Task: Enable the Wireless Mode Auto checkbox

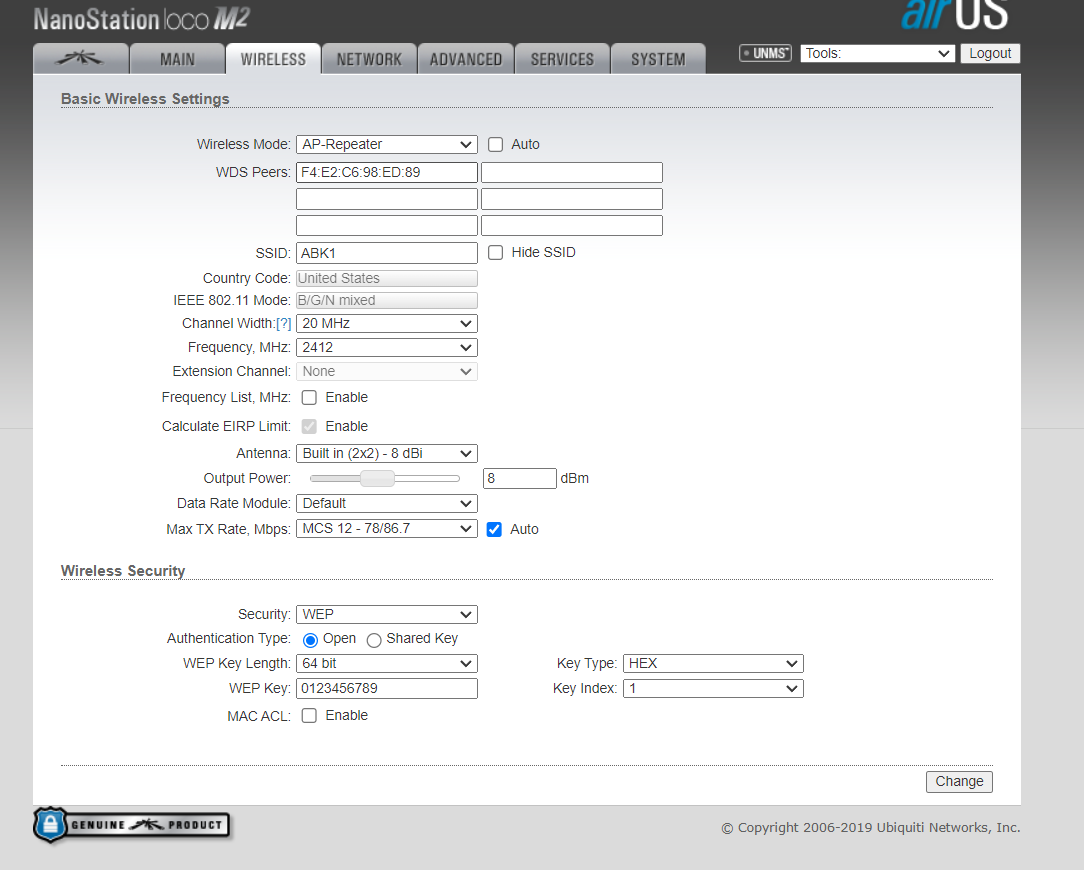Action: click(x=496, y=145)
